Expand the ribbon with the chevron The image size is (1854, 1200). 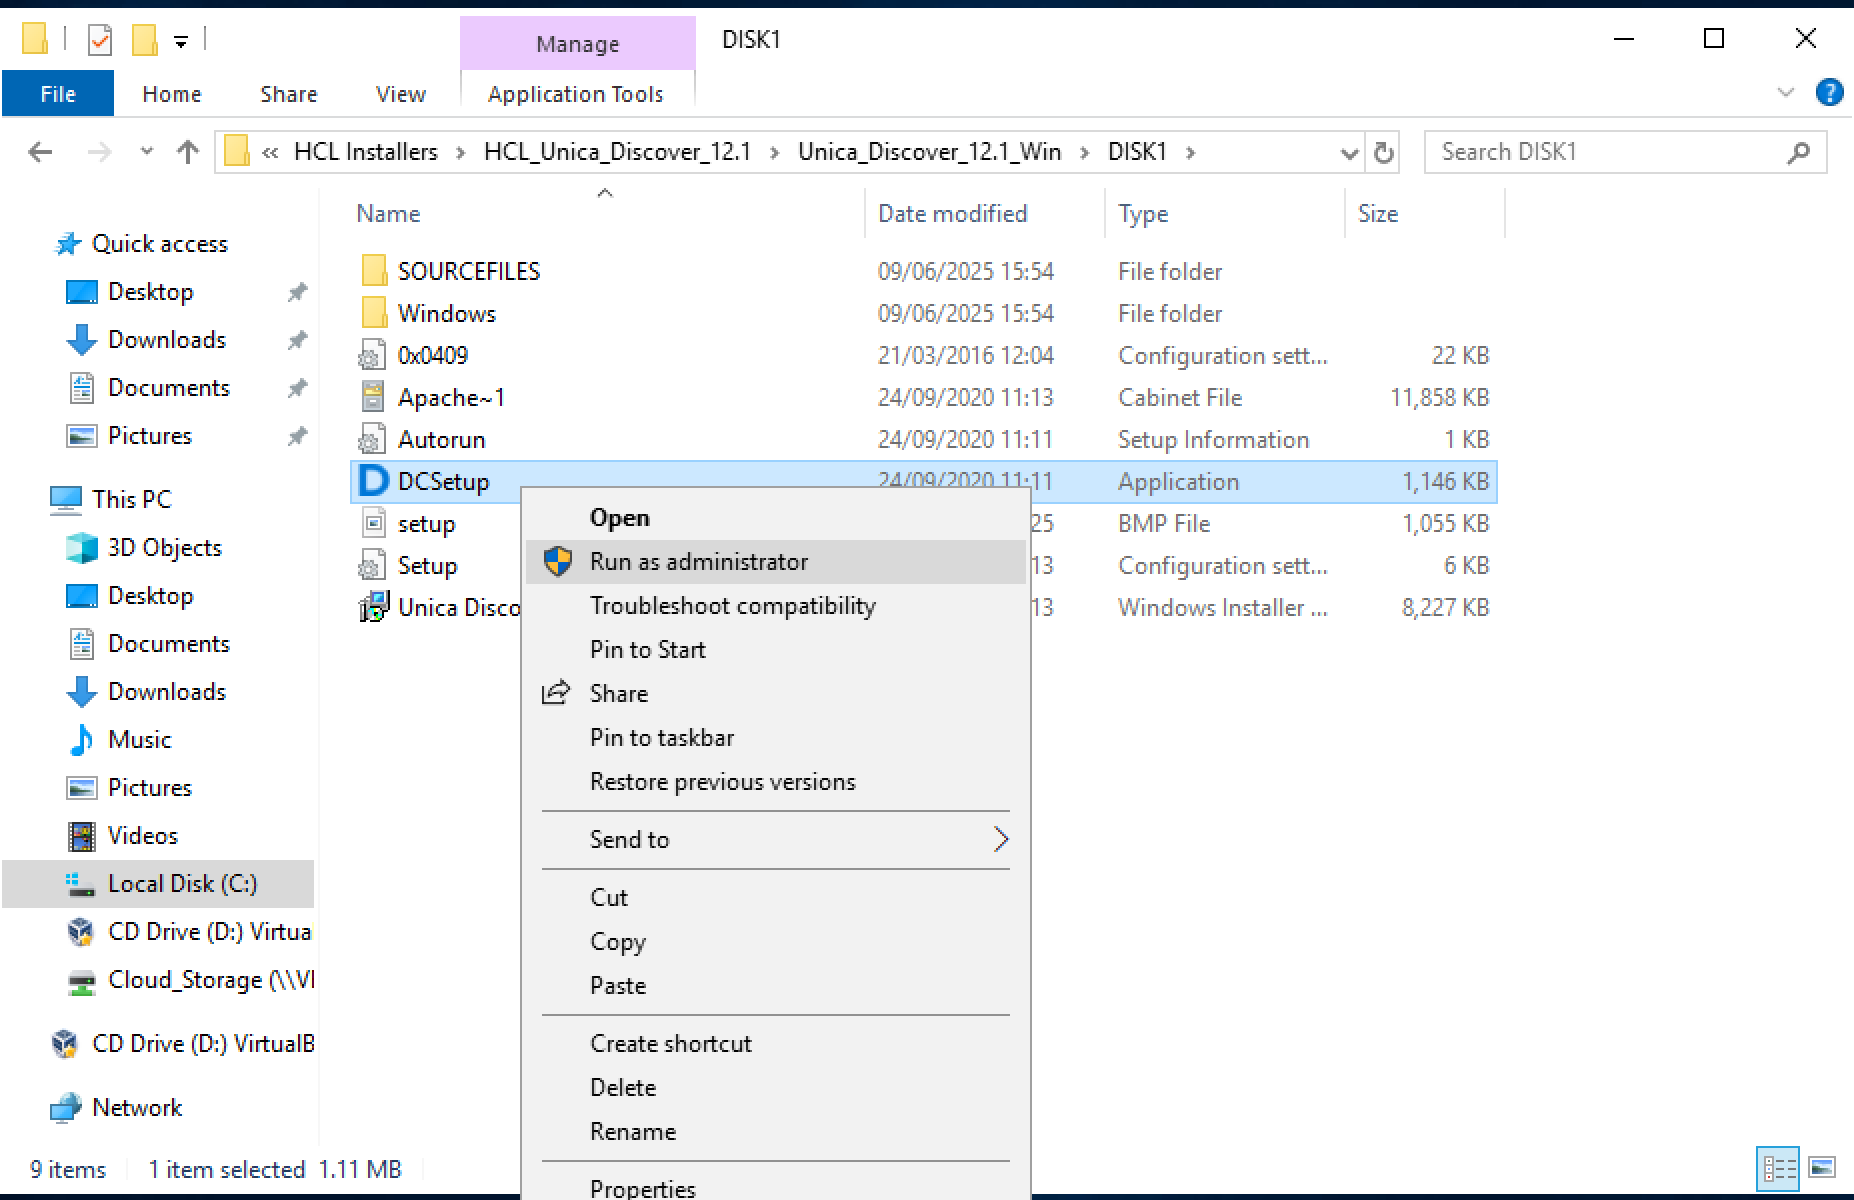click(x=1786, y=93)
